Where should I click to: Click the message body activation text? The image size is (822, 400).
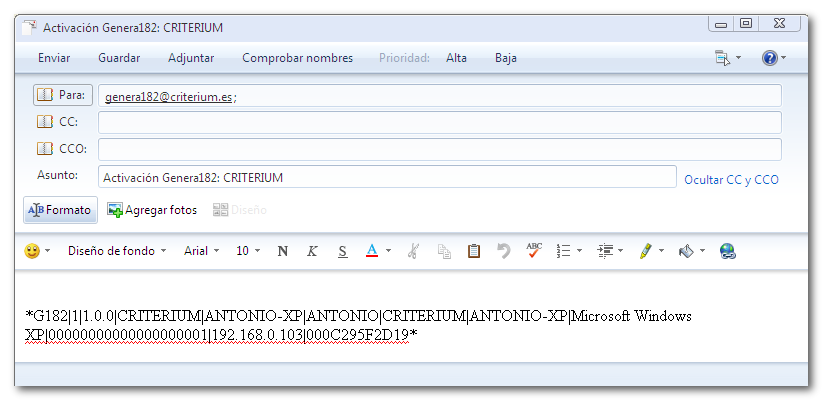coord(358,325)
